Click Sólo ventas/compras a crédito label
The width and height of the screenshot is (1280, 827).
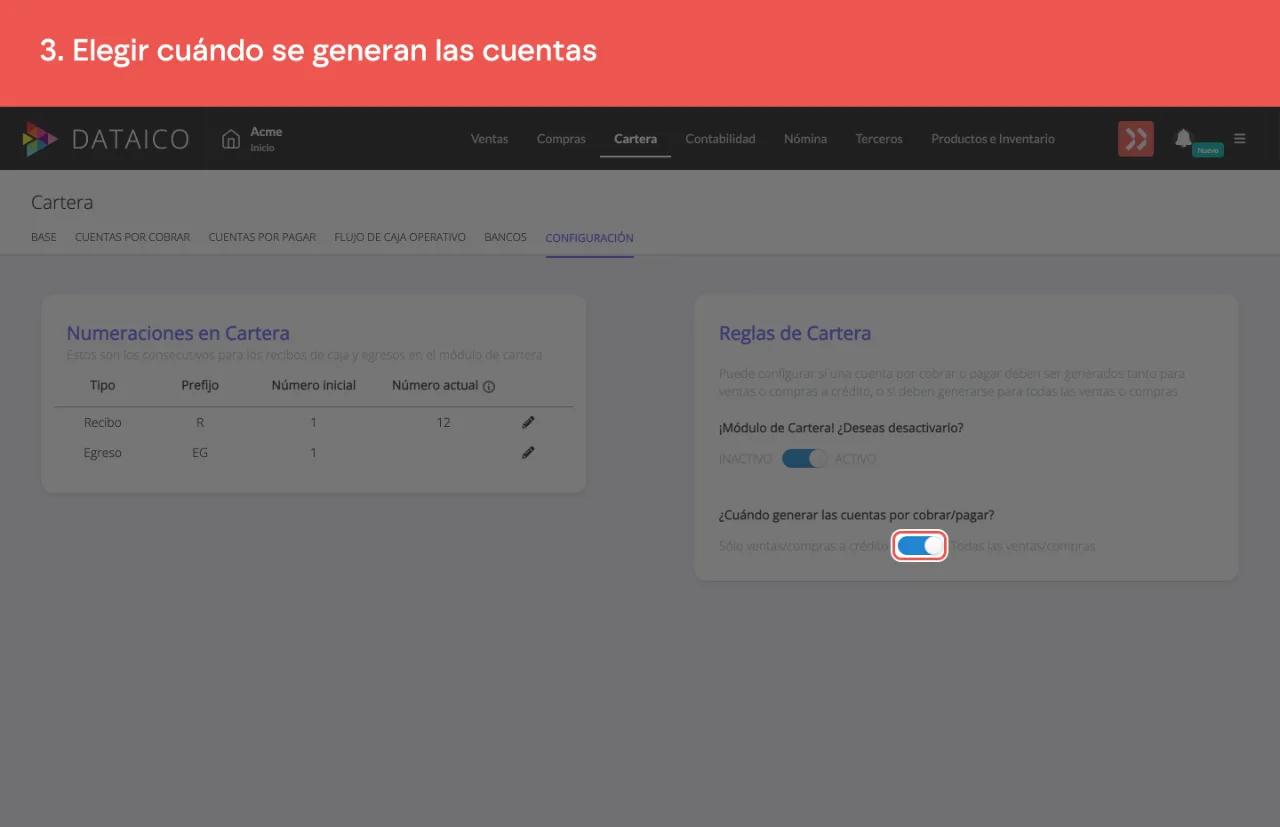point(803,547)
